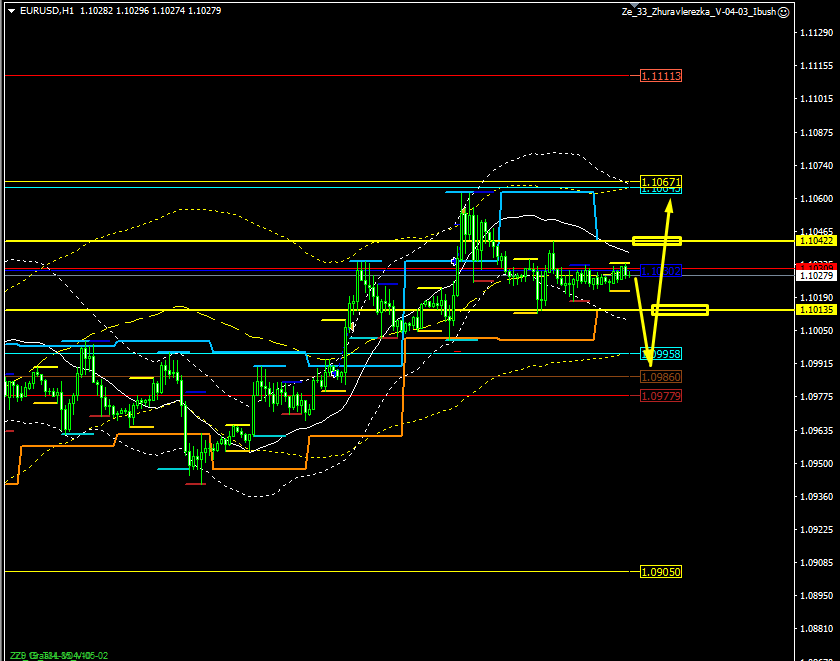Click the downward yellow arrow tip
The height and width of the screenshot is (661, 840).
click(x=650, y=364)
